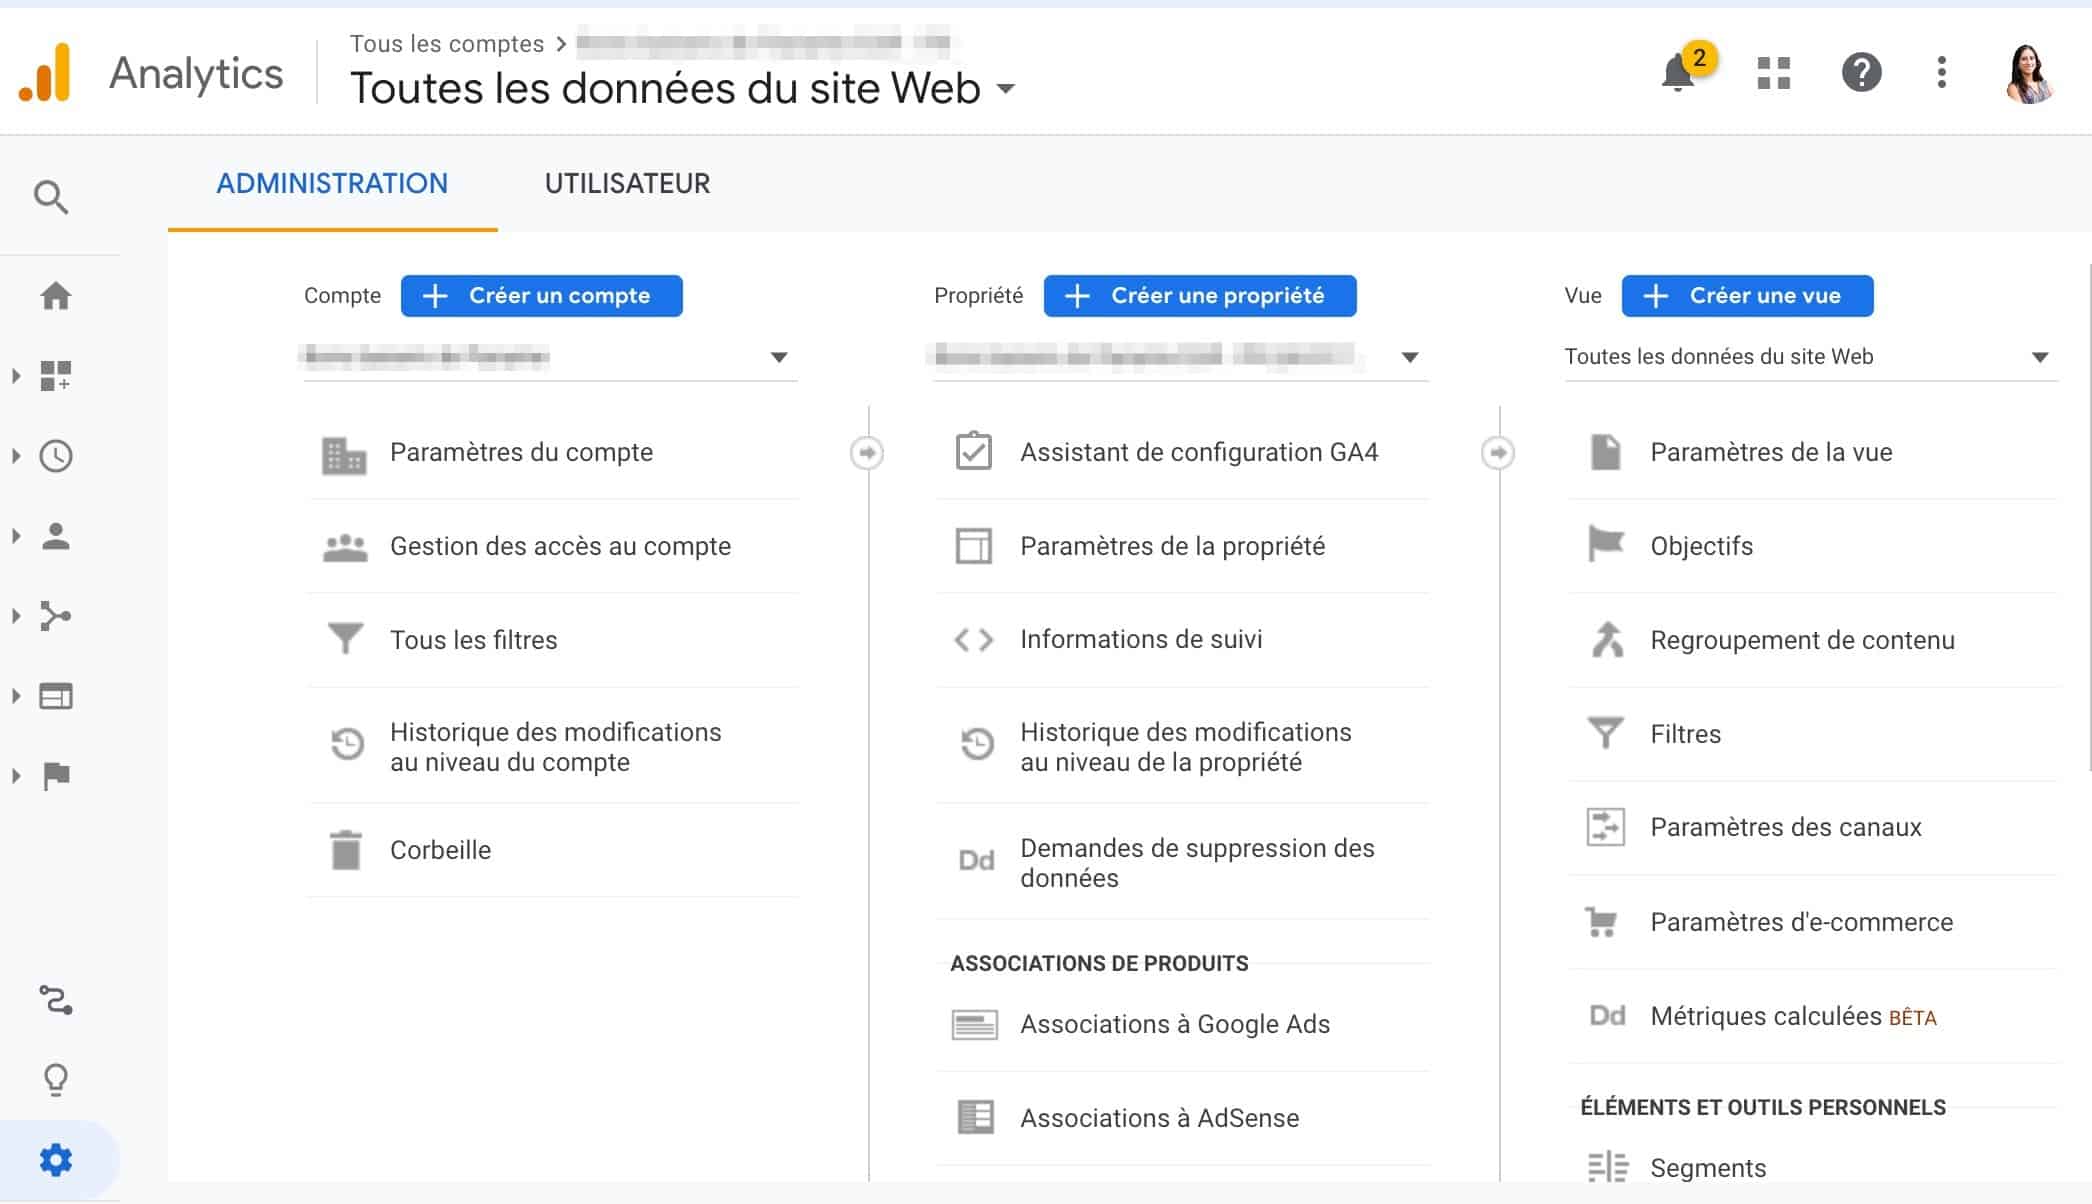Open Real-time clock icon in sidebar
The height and width of the screenshot is (1204, 2092).
(x=56, y=456)
